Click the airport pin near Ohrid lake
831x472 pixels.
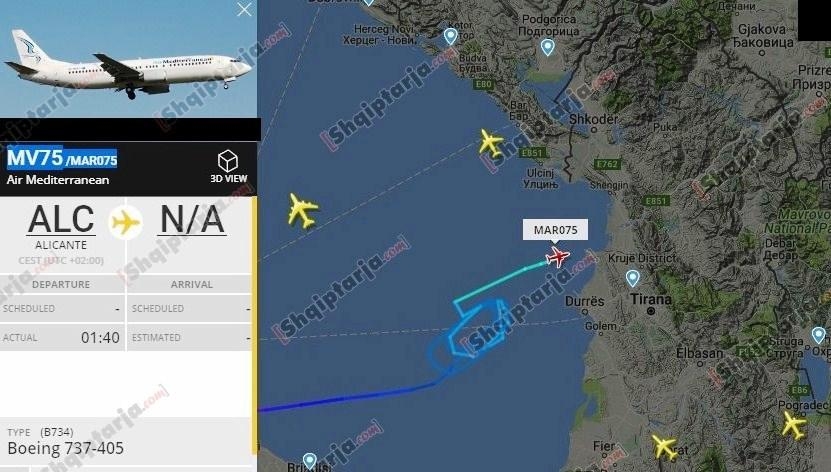(x=818, y=335)
